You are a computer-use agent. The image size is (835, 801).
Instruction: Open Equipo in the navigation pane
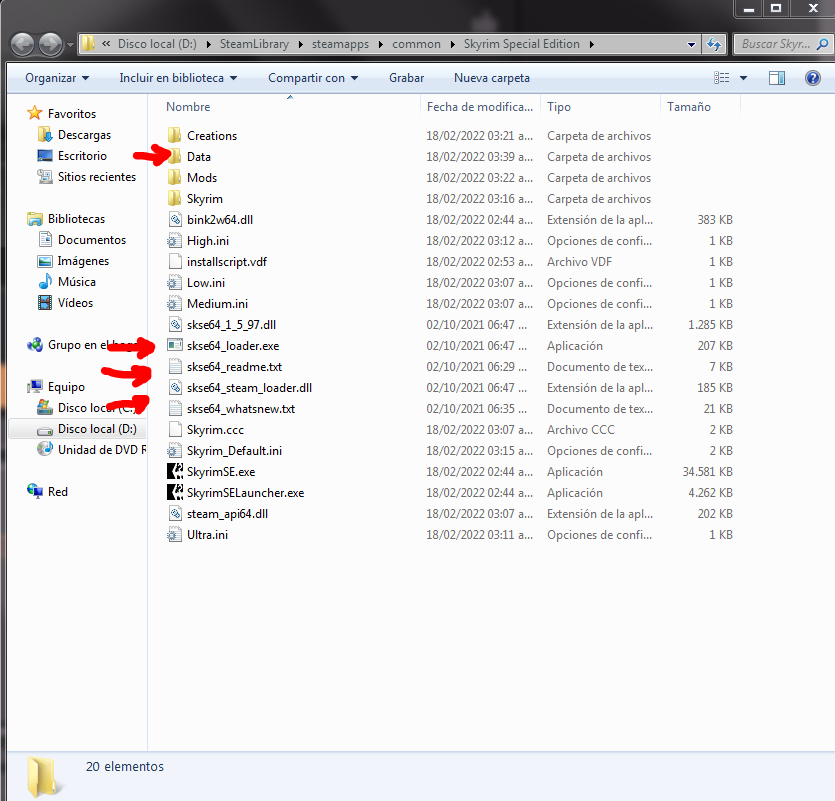tap(66, 386)
